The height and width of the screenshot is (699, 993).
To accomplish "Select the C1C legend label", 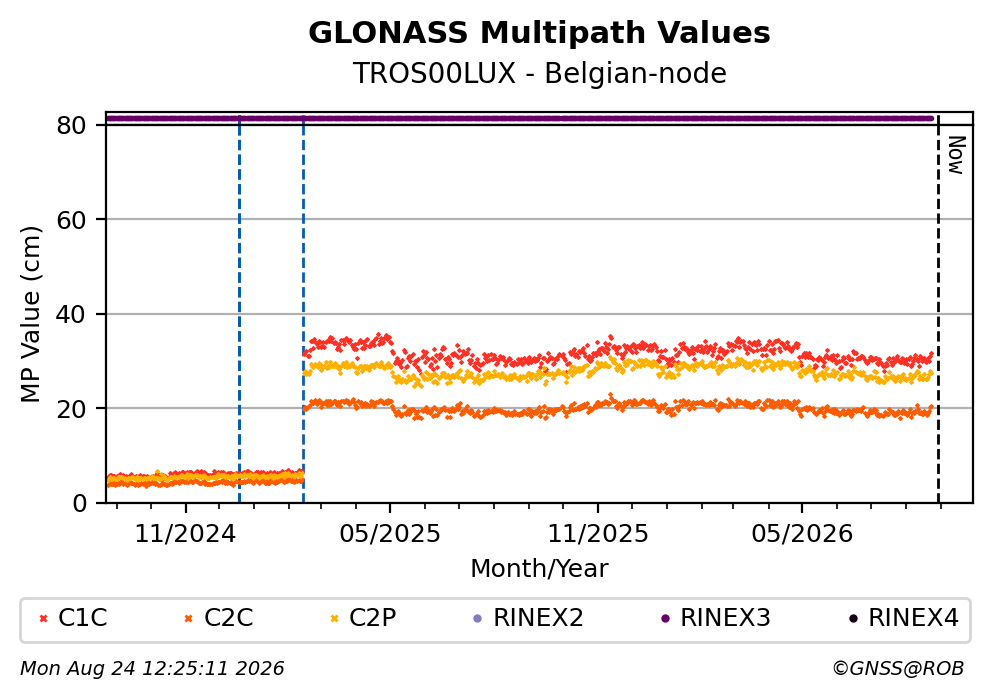I will click(x=83, y=618).
